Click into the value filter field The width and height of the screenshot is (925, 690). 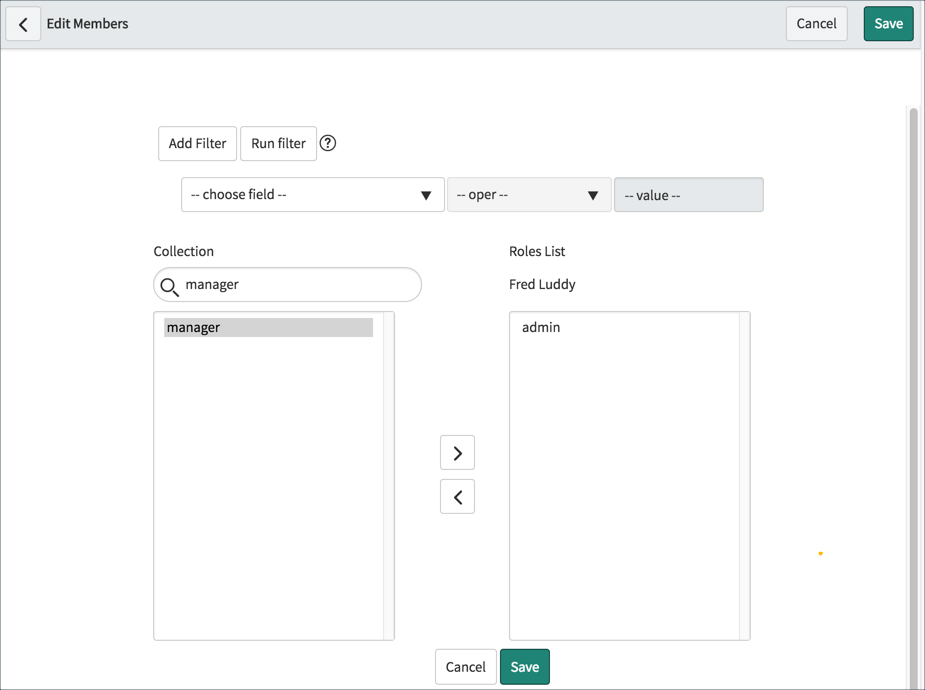point(688,195)
